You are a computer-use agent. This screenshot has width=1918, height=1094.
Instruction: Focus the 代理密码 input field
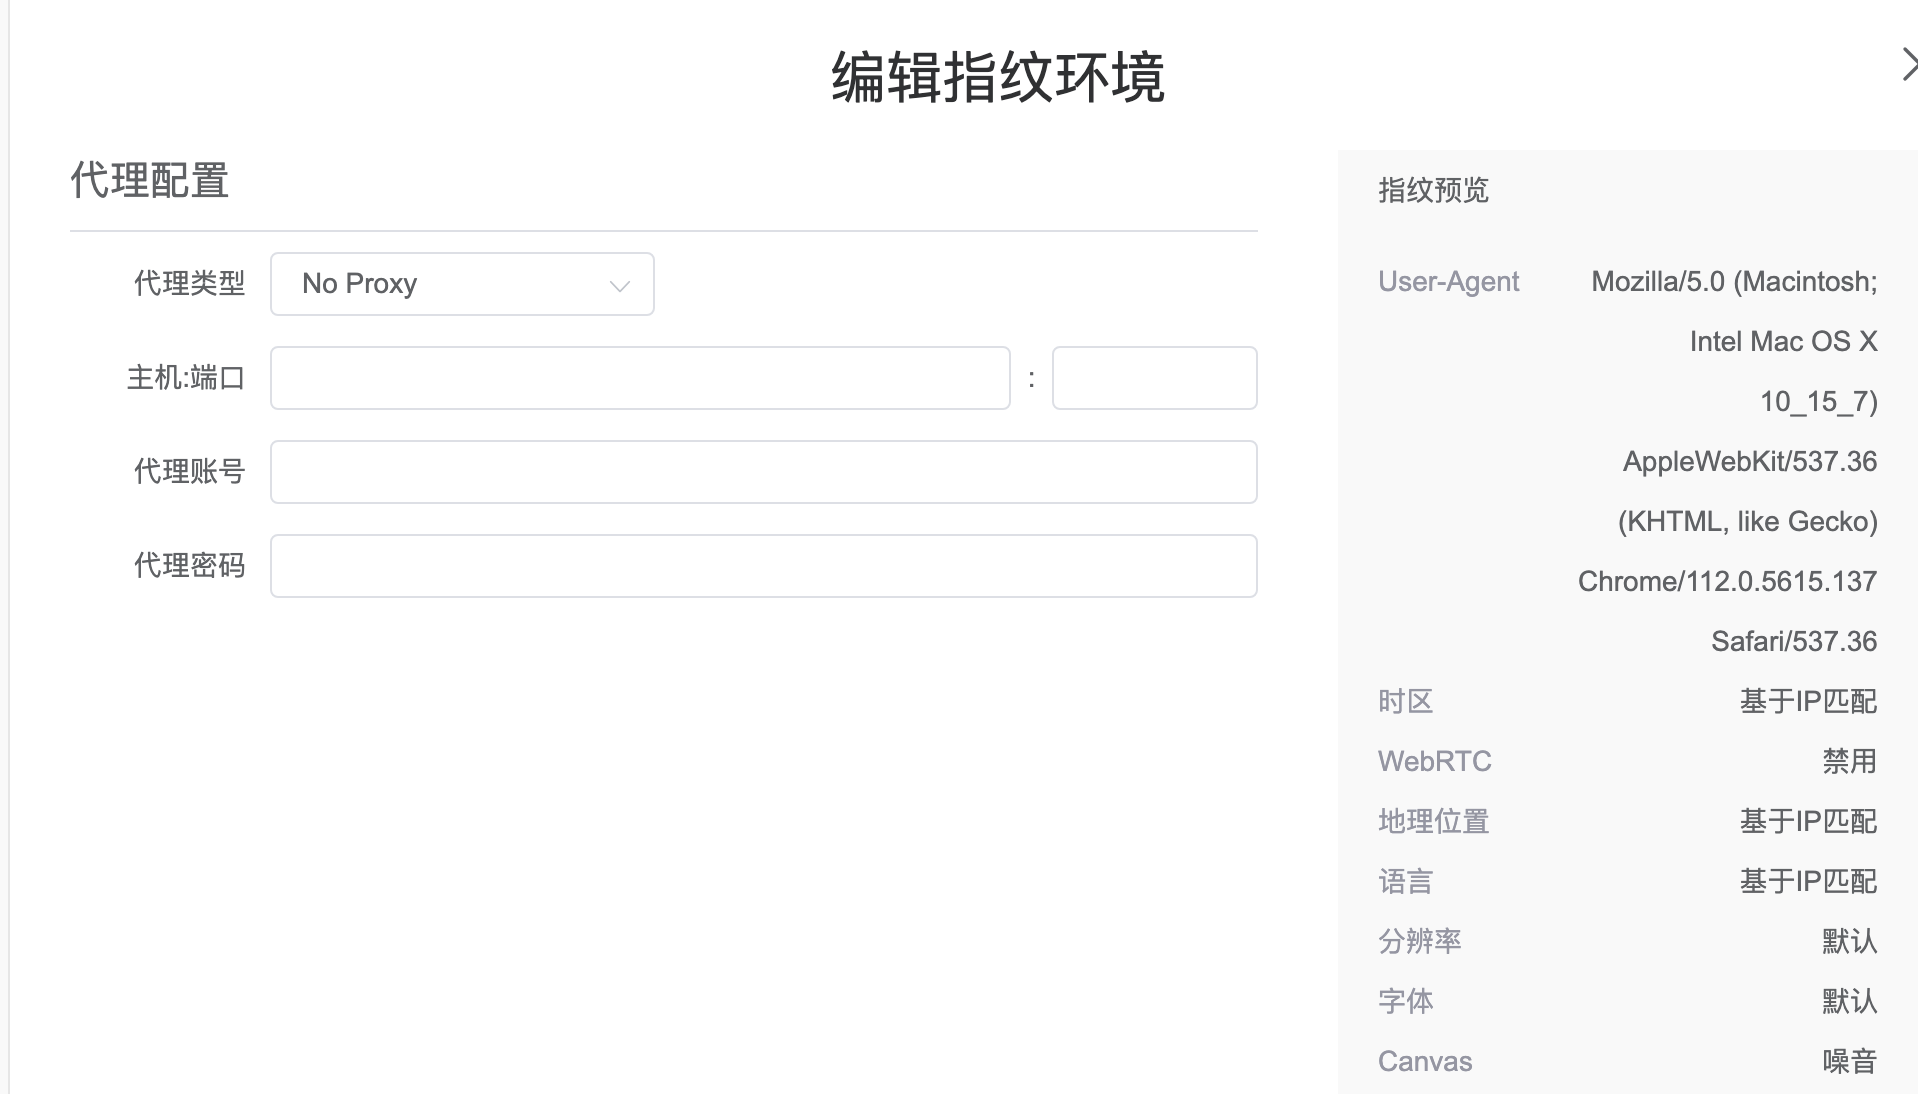coord(764,566)
